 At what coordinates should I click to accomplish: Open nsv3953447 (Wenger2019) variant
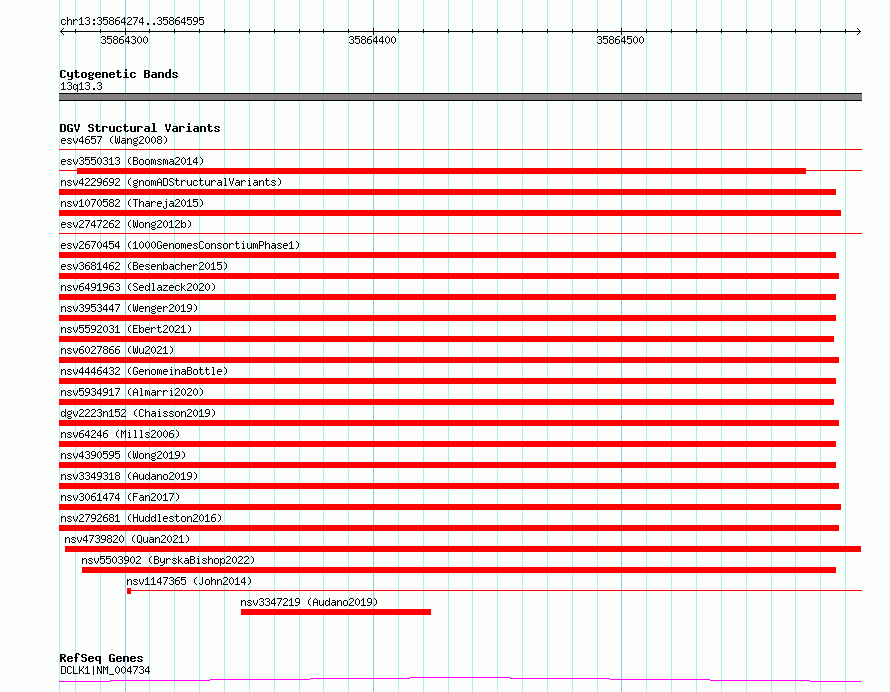tap(129, 308)
